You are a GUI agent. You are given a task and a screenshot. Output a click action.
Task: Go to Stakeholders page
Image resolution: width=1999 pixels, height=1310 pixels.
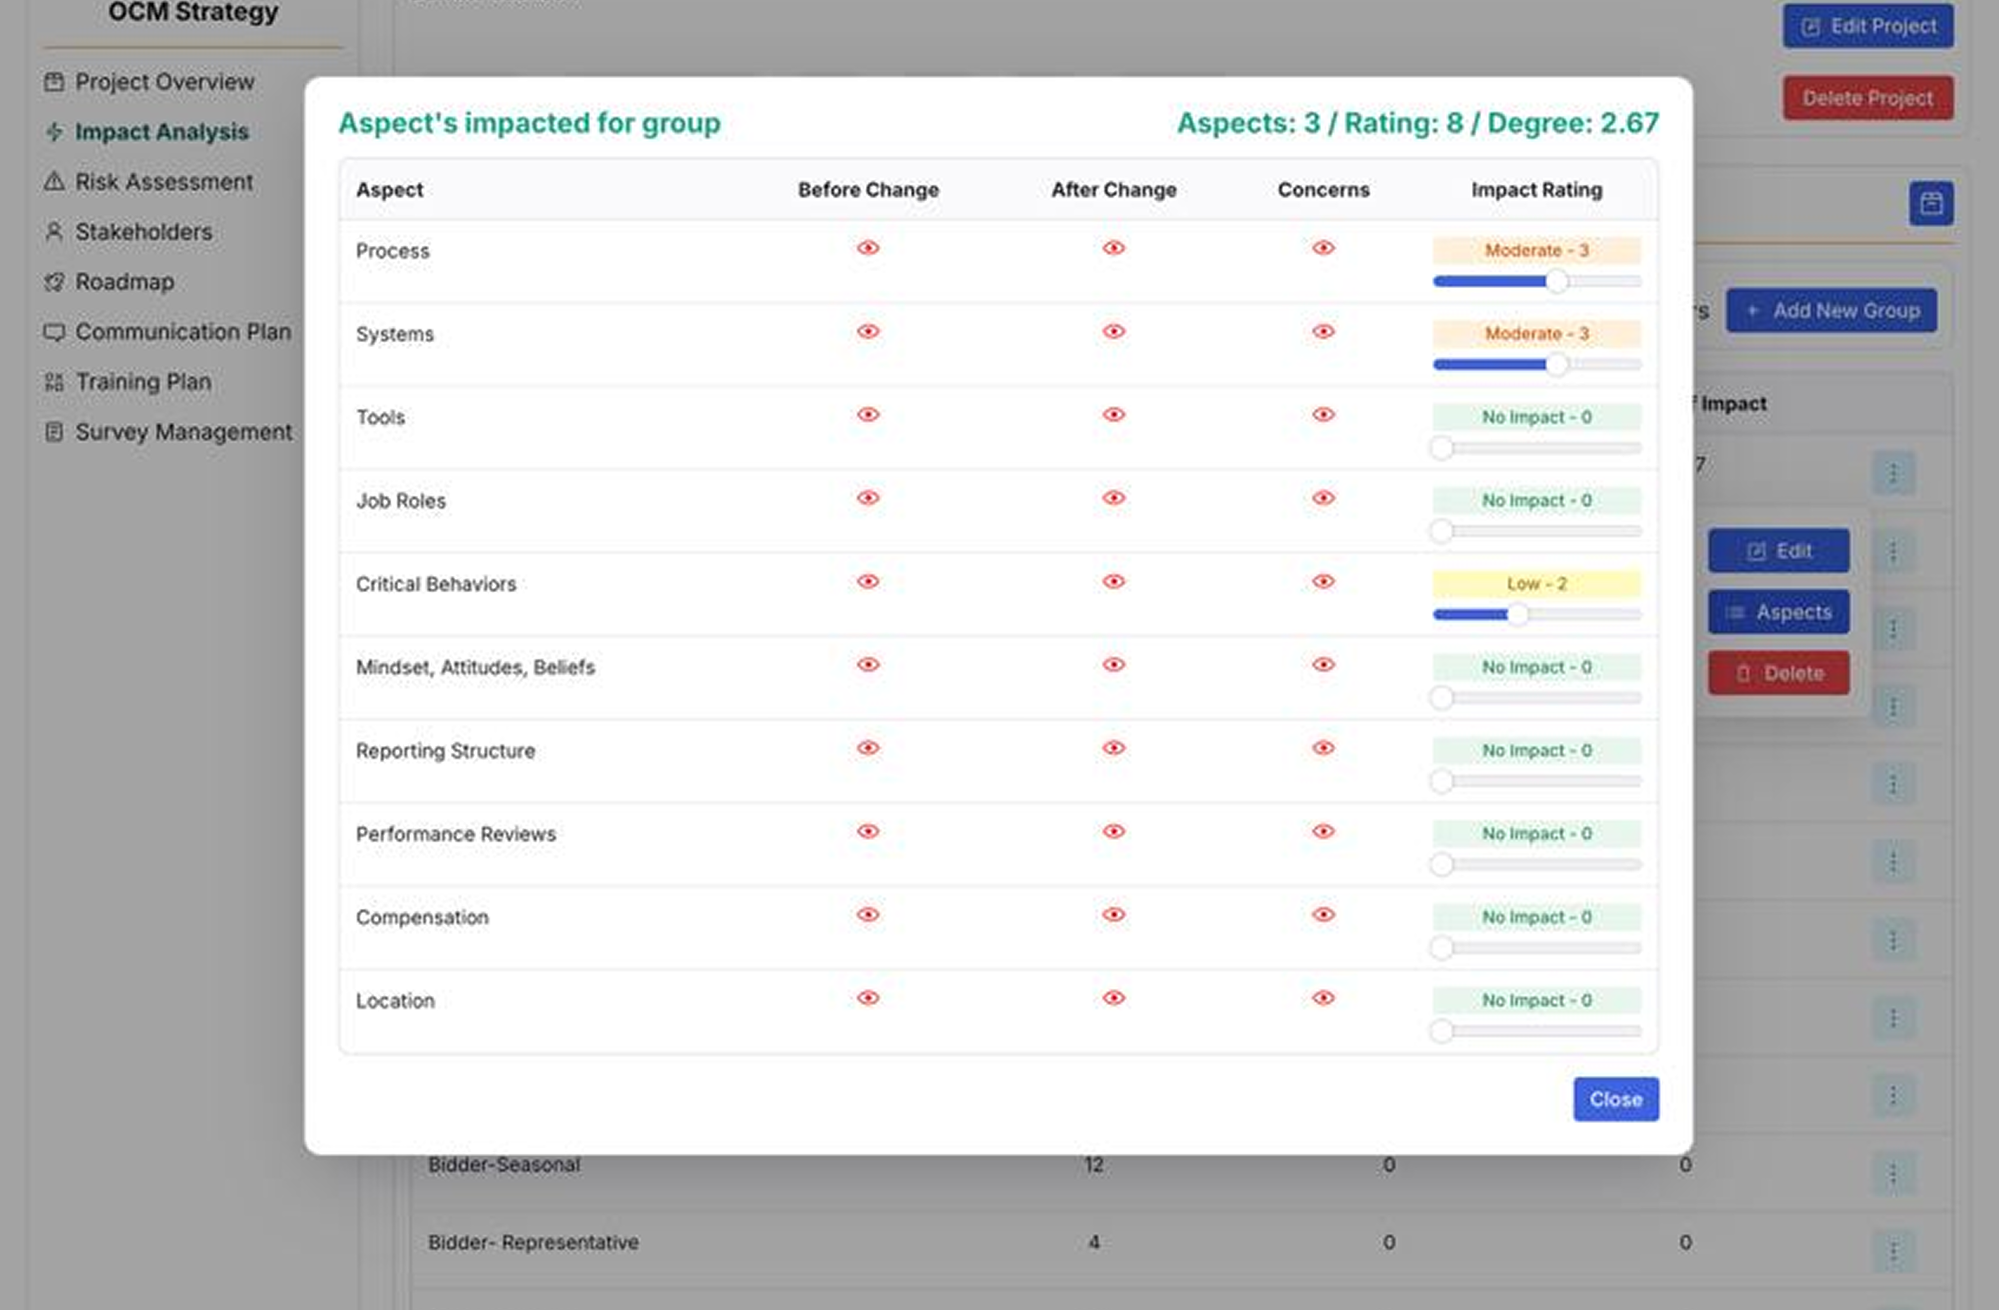[129, 232]
